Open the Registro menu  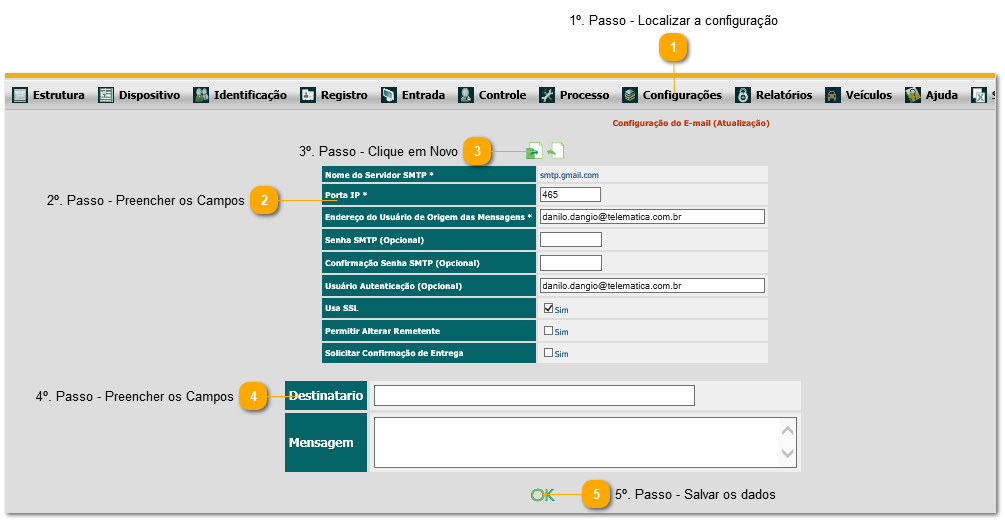[x=334, y=95]
